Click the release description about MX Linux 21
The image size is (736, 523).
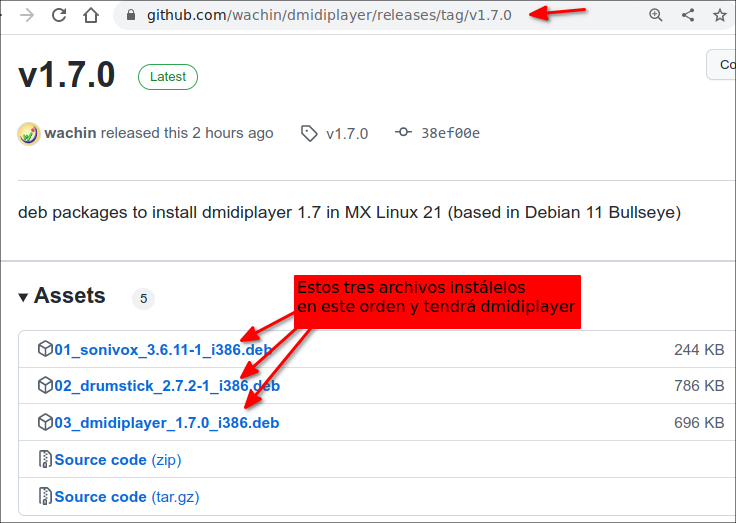coord(349,213)
